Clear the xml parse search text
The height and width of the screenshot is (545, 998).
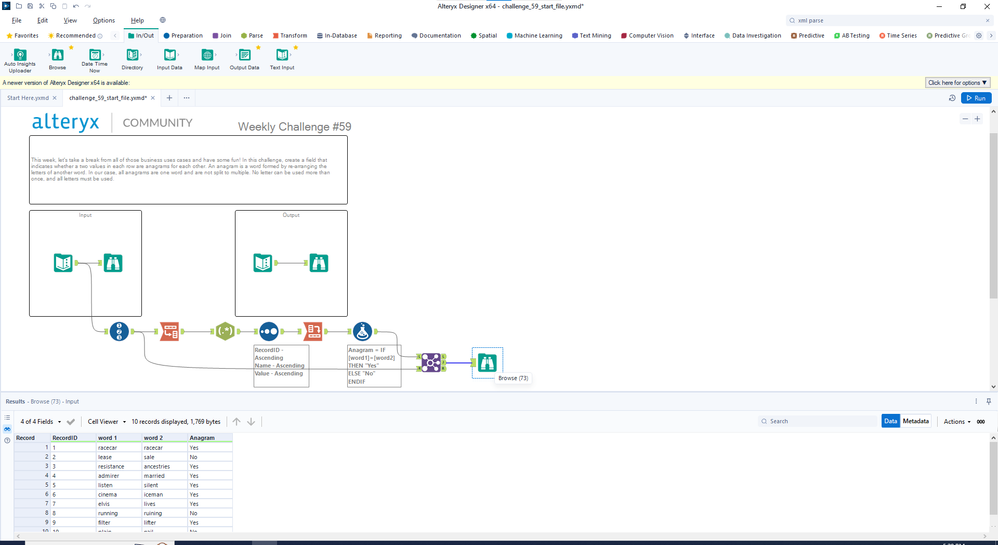point(988,20)
